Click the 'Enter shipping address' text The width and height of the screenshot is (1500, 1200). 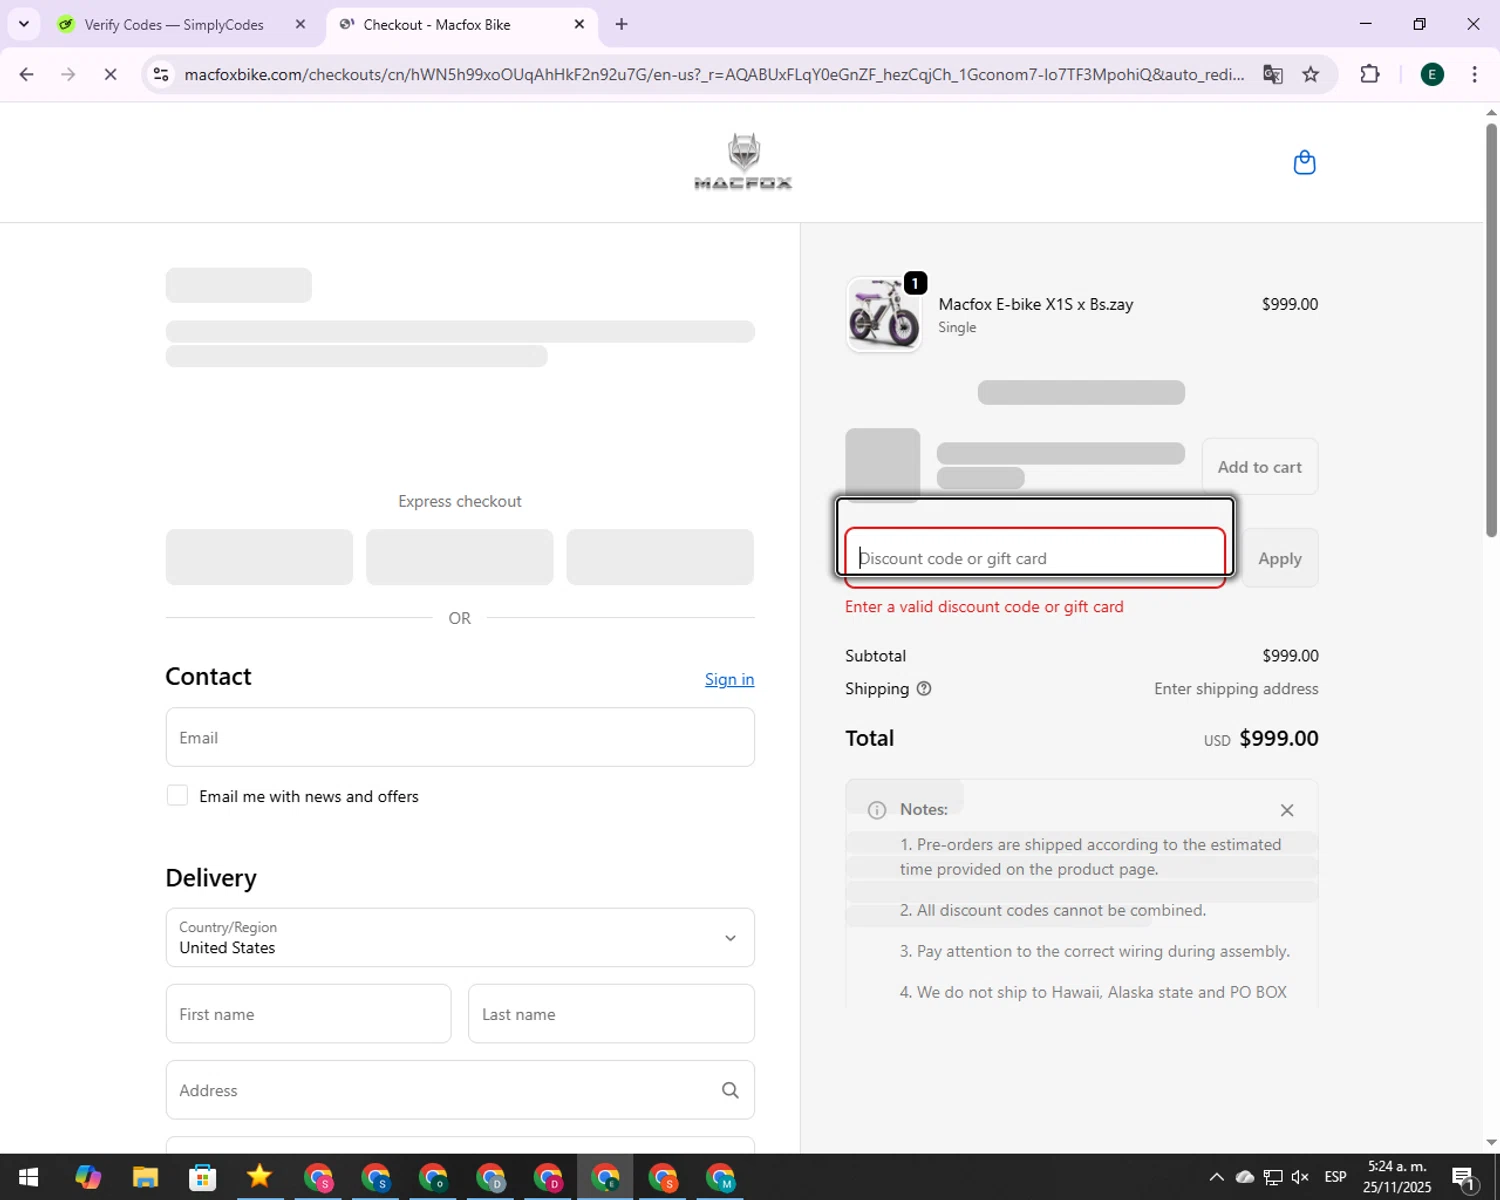(x=1236, y=689)
